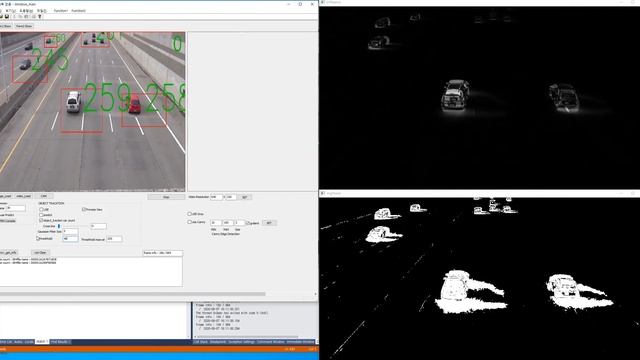Enable the Use Canny checkbox
Image resolution: width=640 pixels, height=360 pixels.
tap(189, 222)
